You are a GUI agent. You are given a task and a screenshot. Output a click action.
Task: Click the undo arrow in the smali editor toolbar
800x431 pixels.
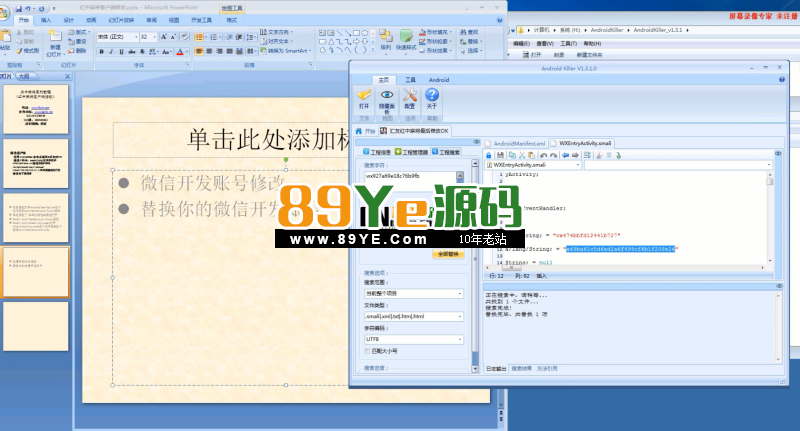(x=544, y=155)
